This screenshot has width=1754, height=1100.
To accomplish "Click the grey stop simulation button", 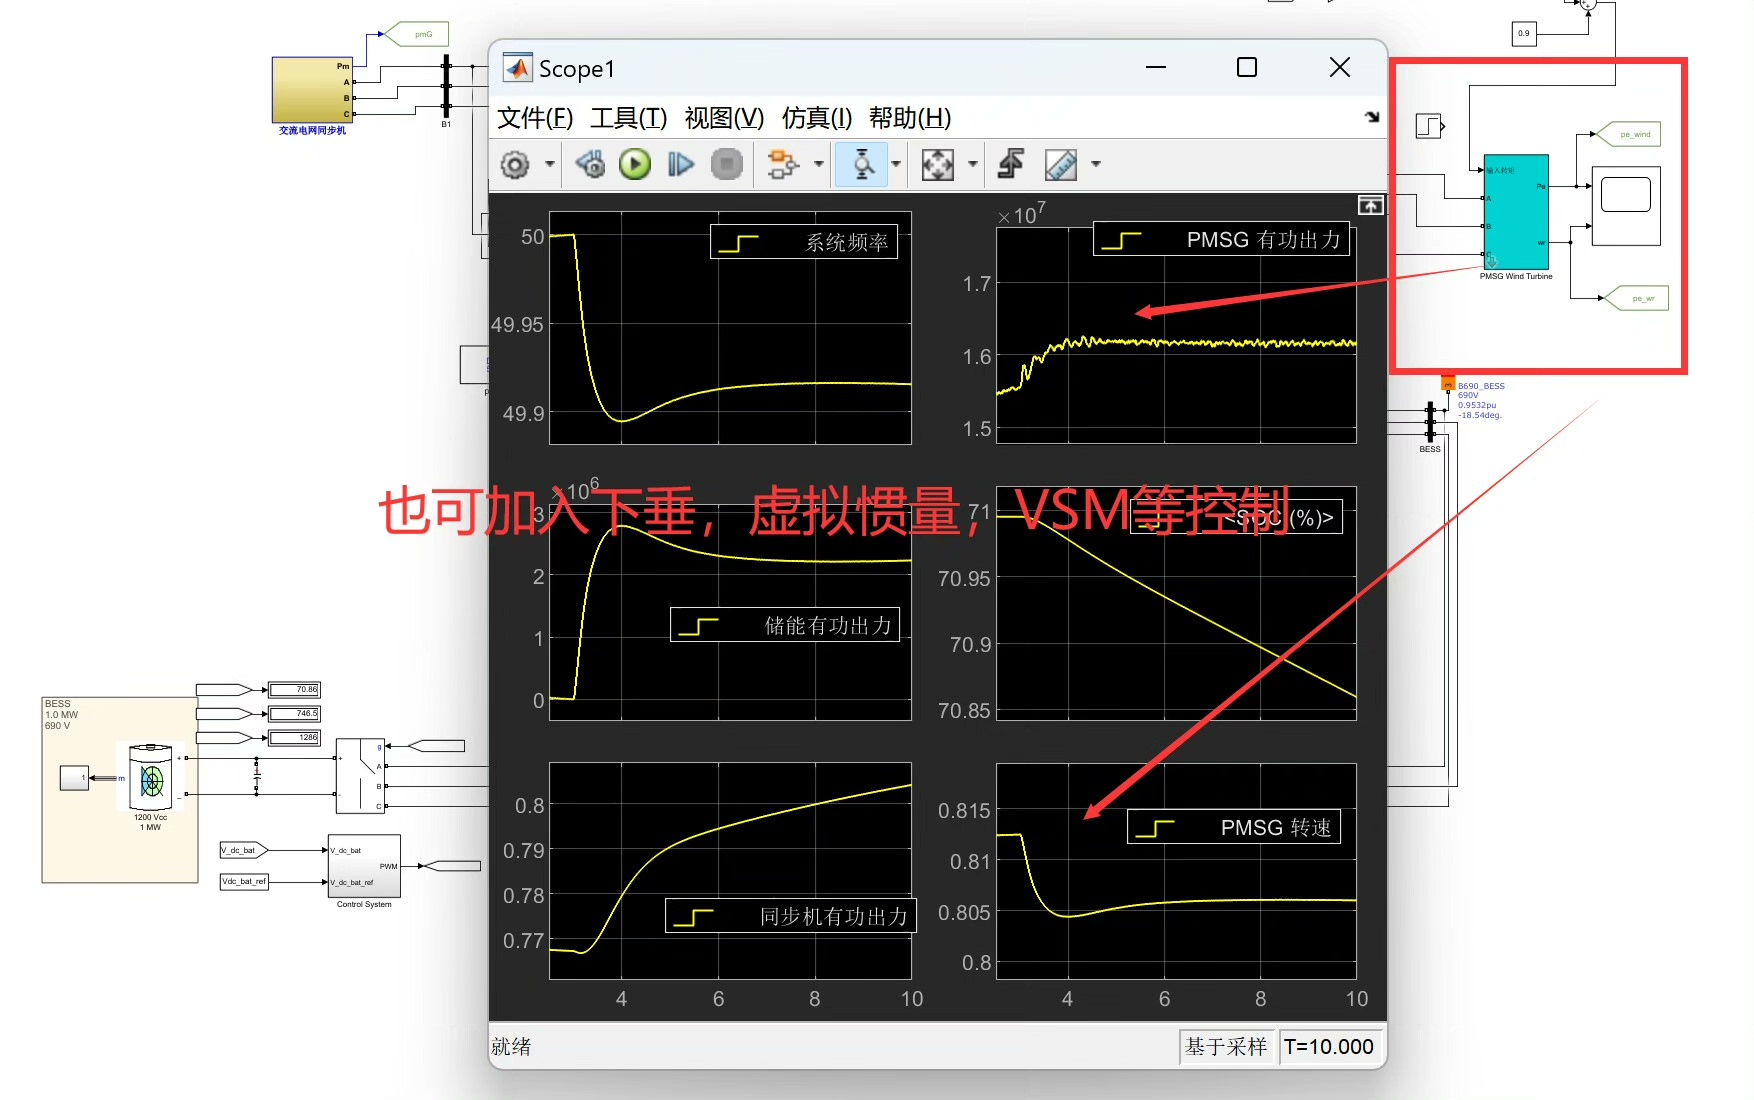I will pos(727,165).
